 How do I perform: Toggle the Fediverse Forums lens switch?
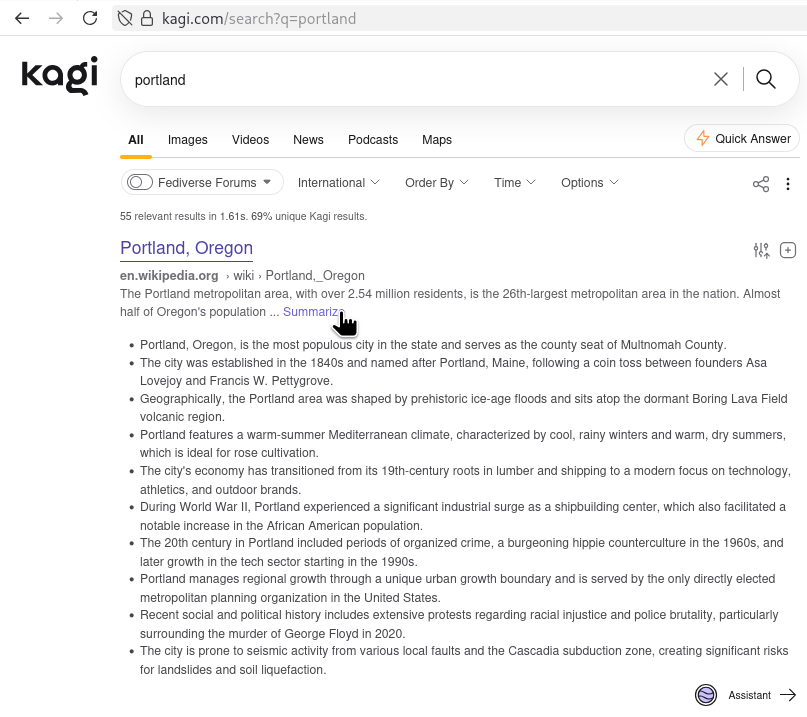[139, 182]
